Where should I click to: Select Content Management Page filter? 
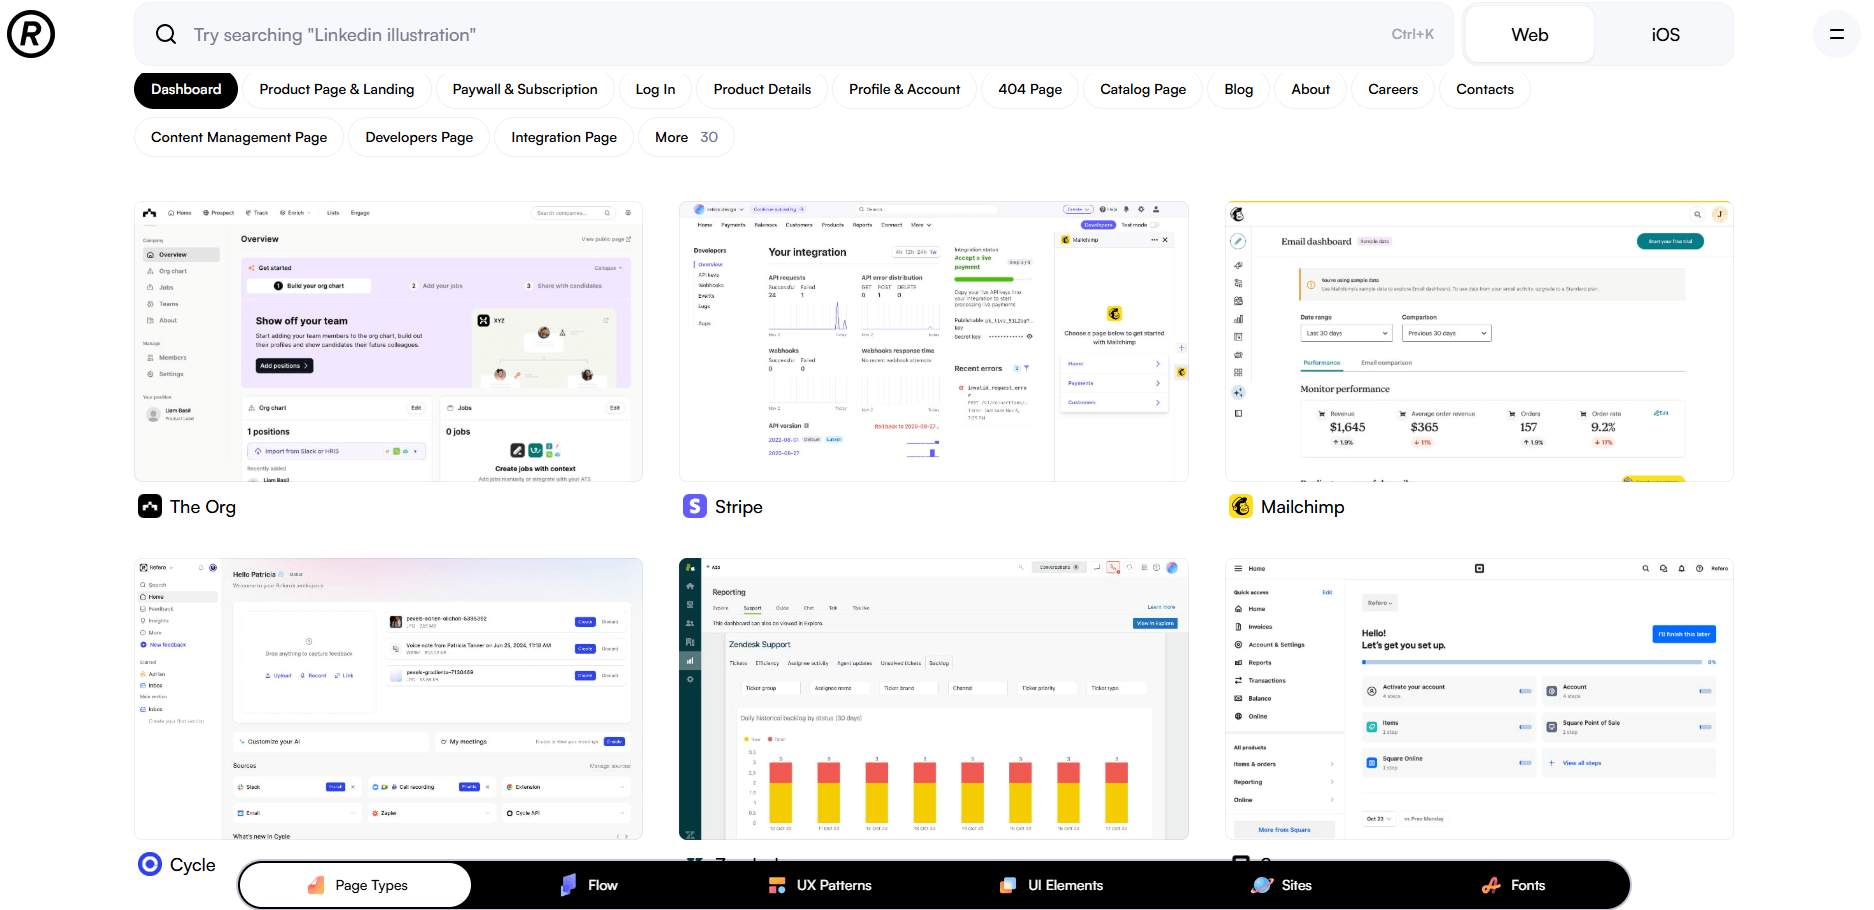coord(239,137)
